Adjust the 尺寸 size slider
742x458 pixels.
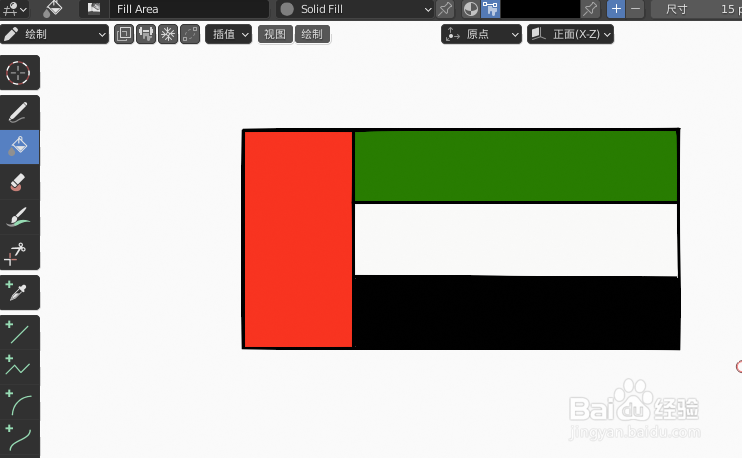pos(697,9)
